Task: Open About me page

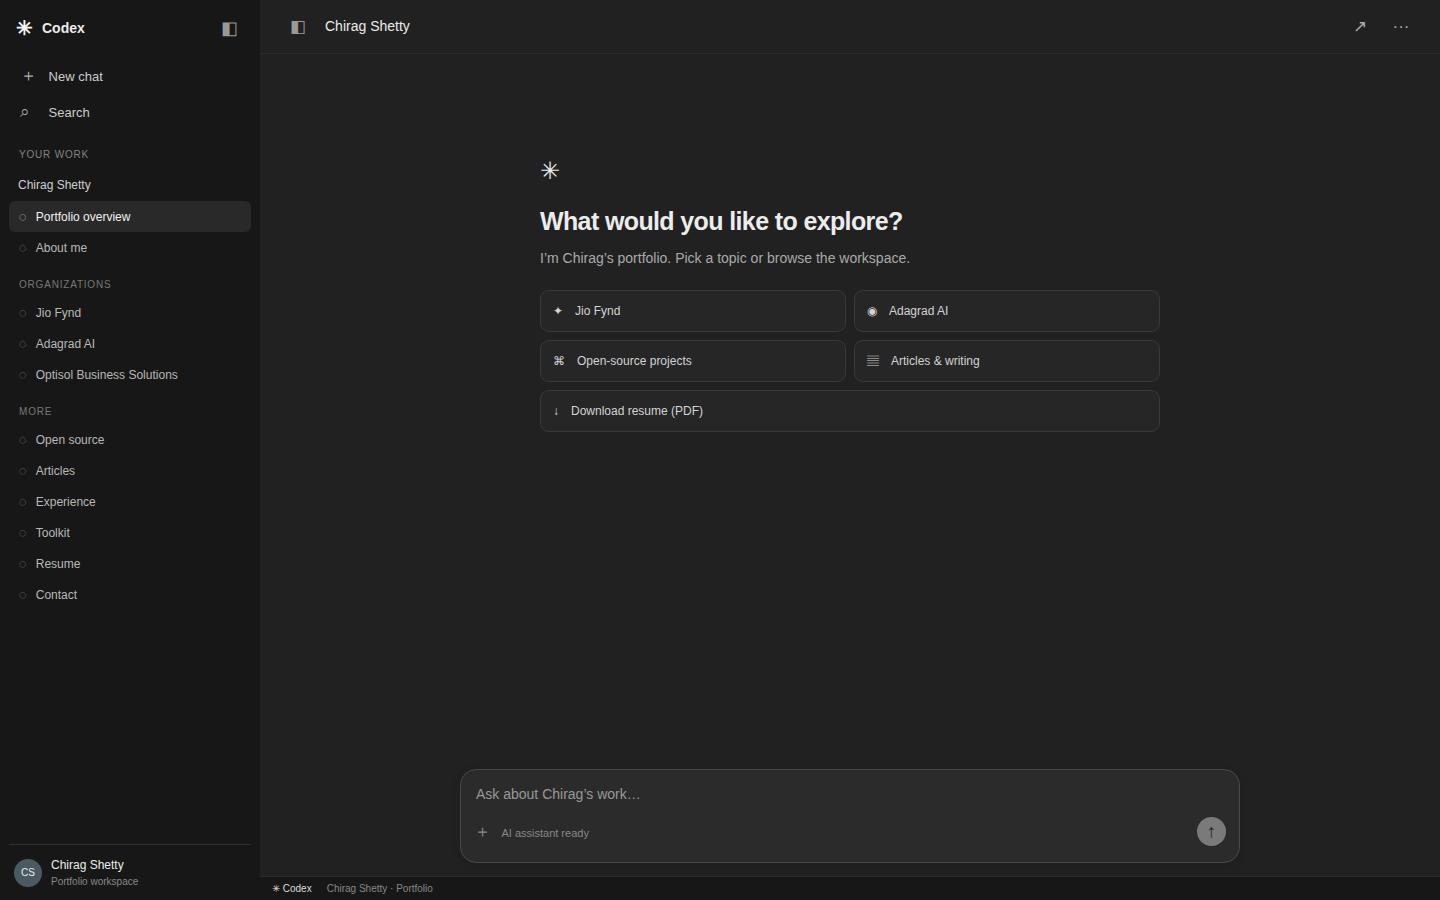Action: (130, 248)
